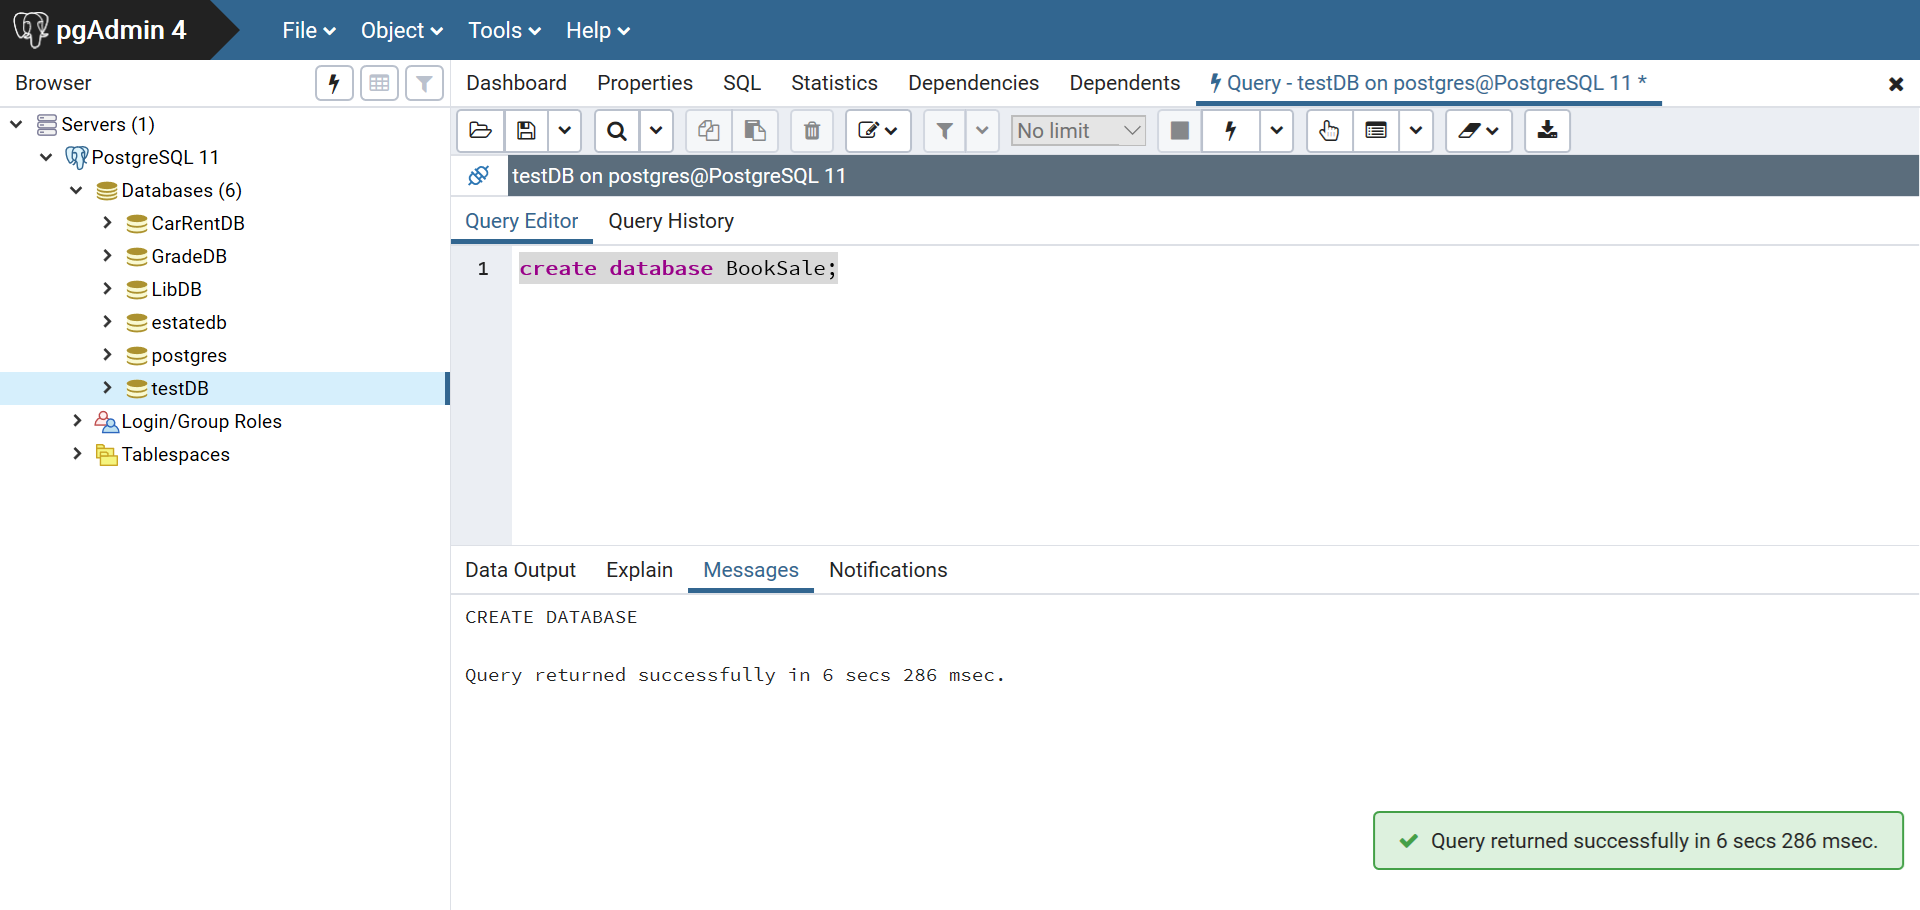Expand the GradeDB database node

click(107, 256)
